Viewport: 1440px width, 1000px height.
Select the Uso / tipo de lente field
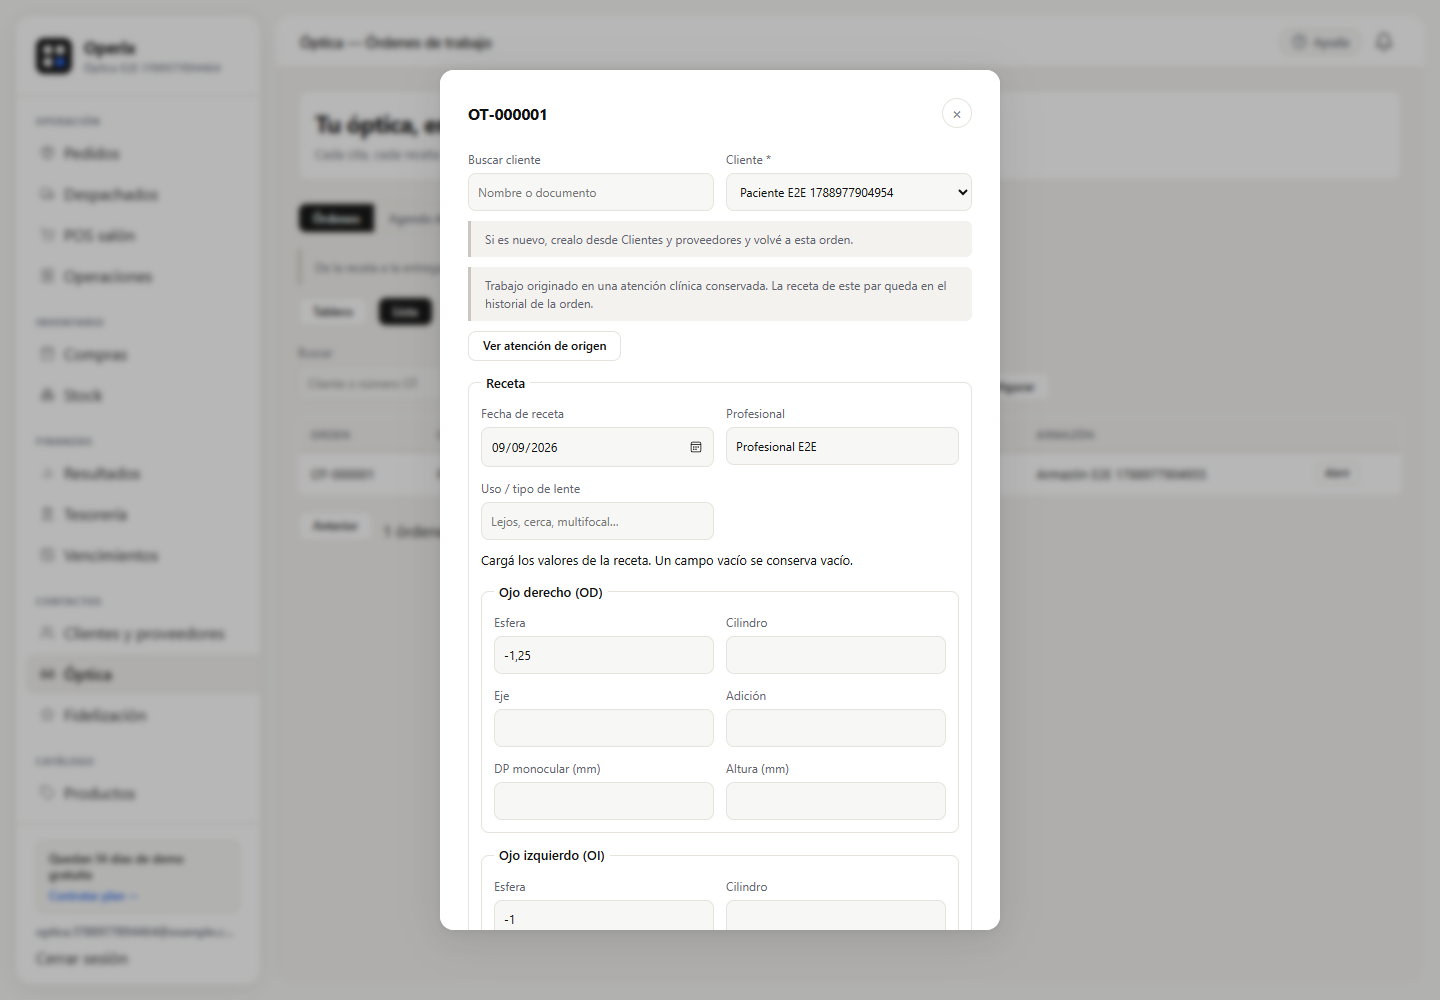[597, 521]
